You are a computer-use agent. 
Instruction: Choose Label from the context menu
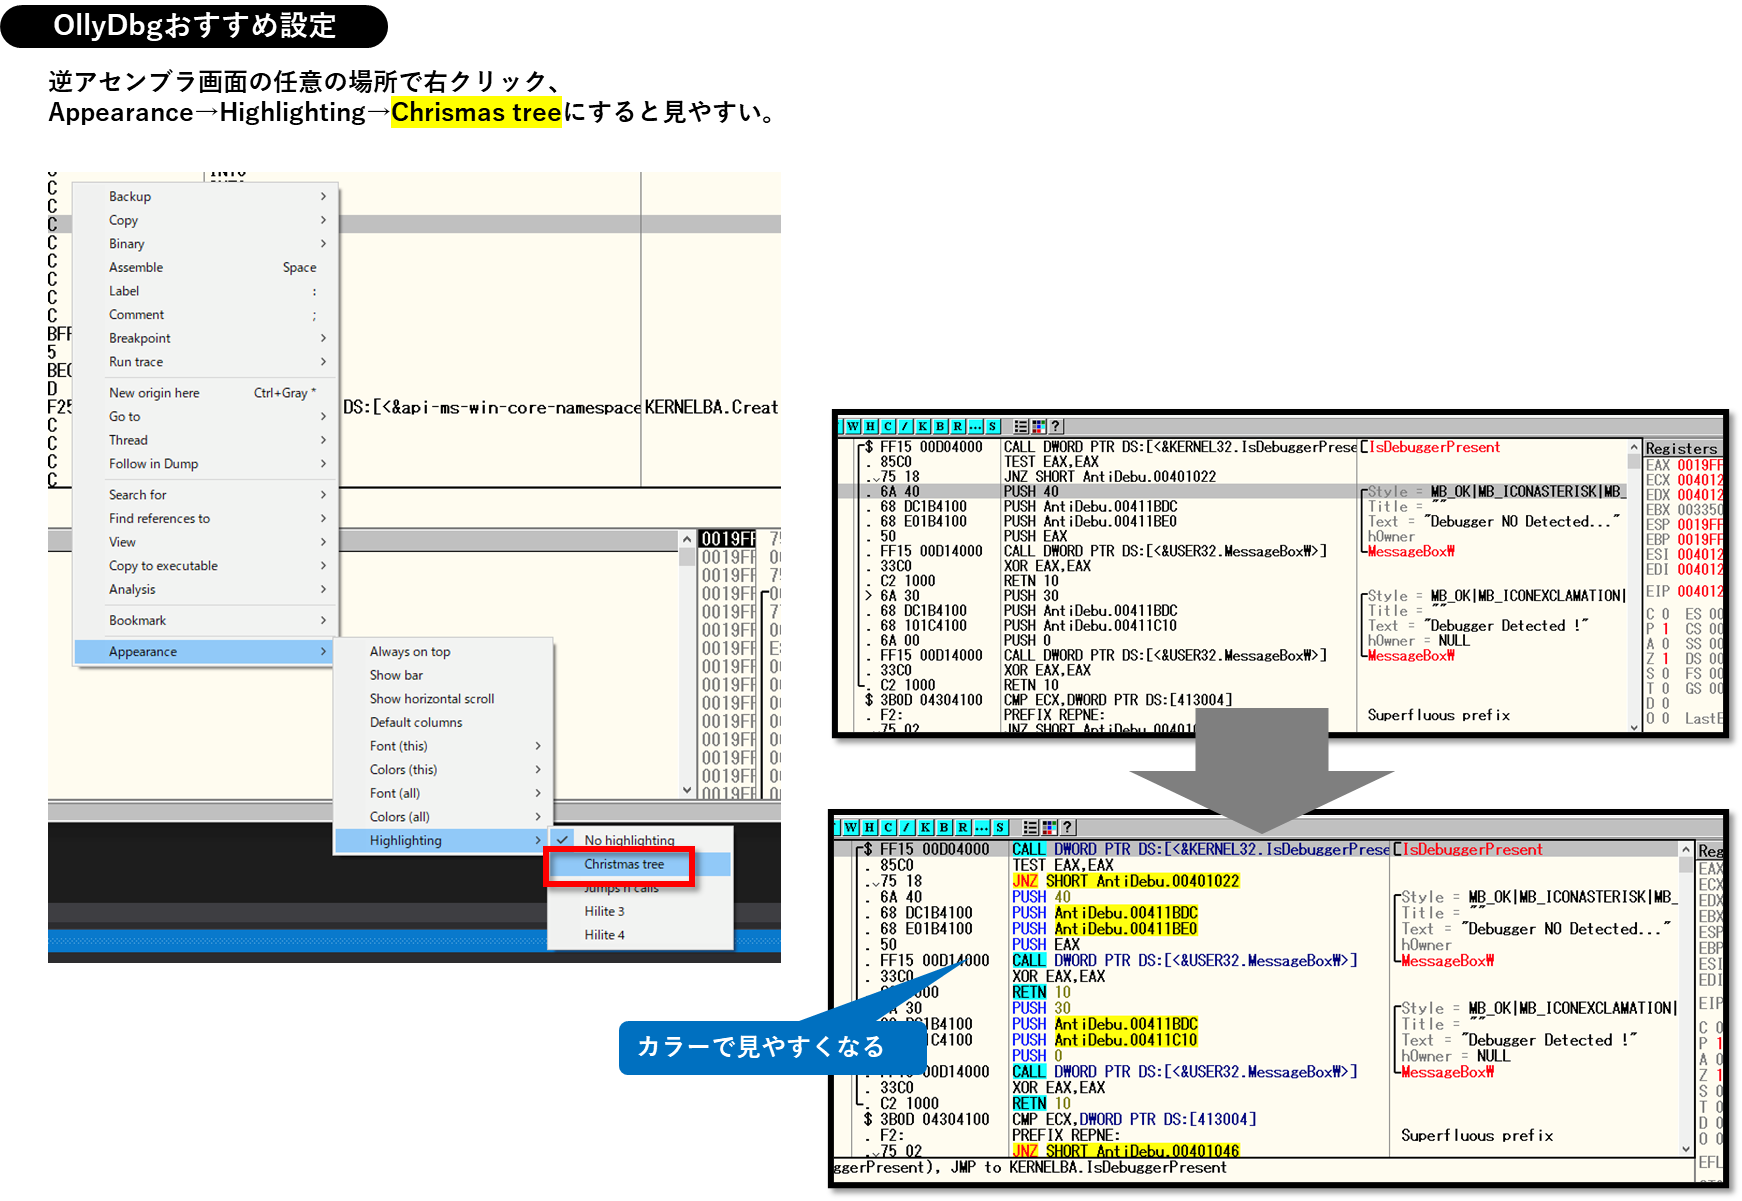tap(205, 291)
